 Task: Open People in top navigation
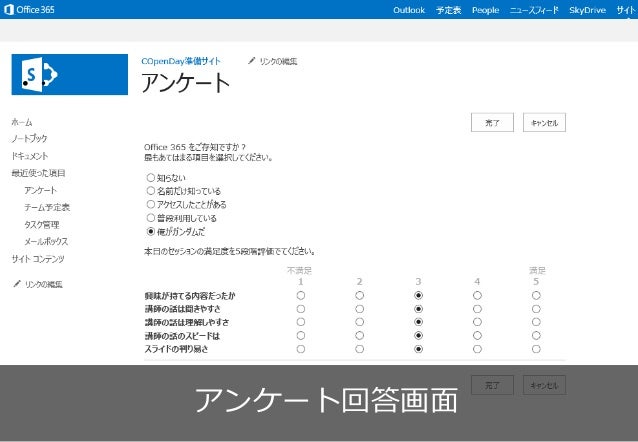pos(485,10)
